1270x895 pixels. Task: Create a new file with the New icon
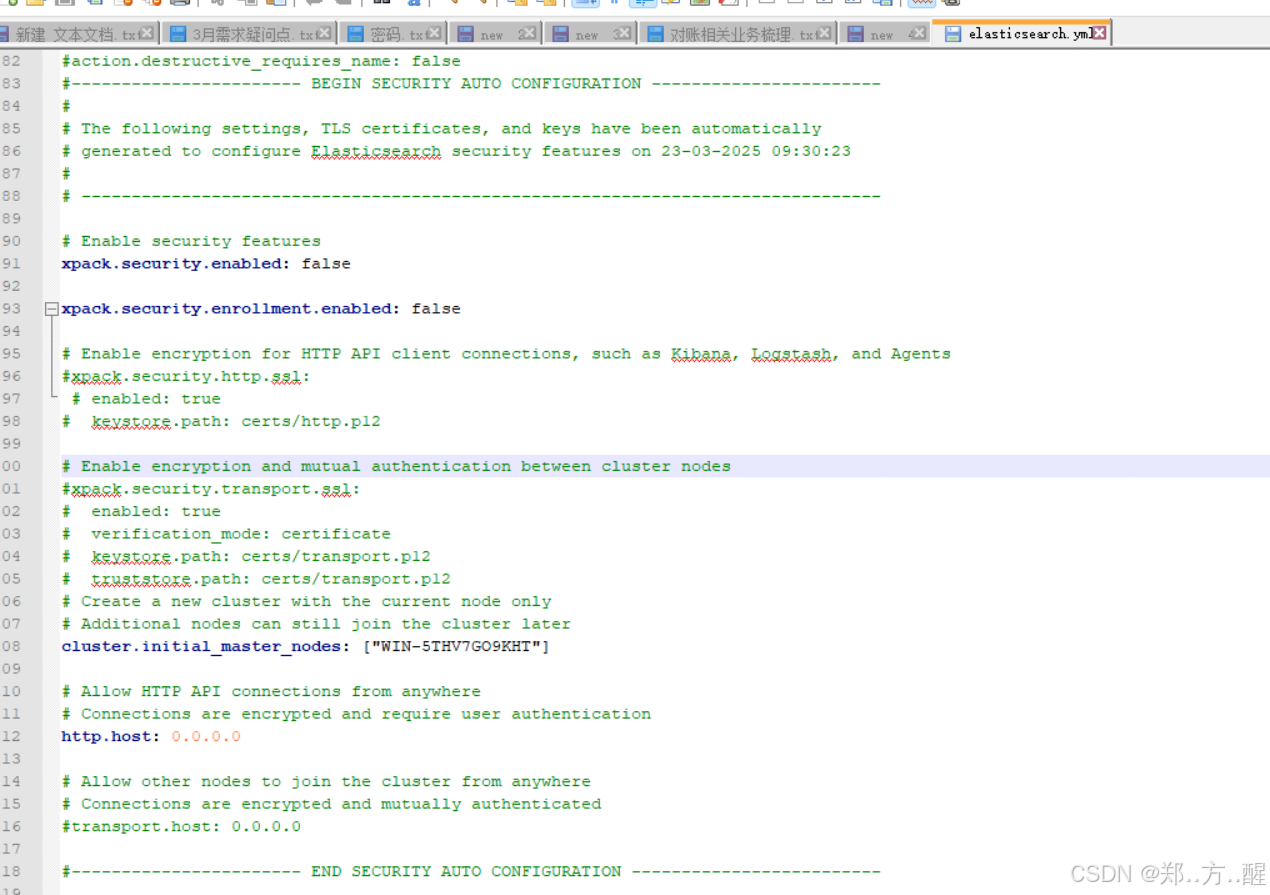tap(10, 4)
